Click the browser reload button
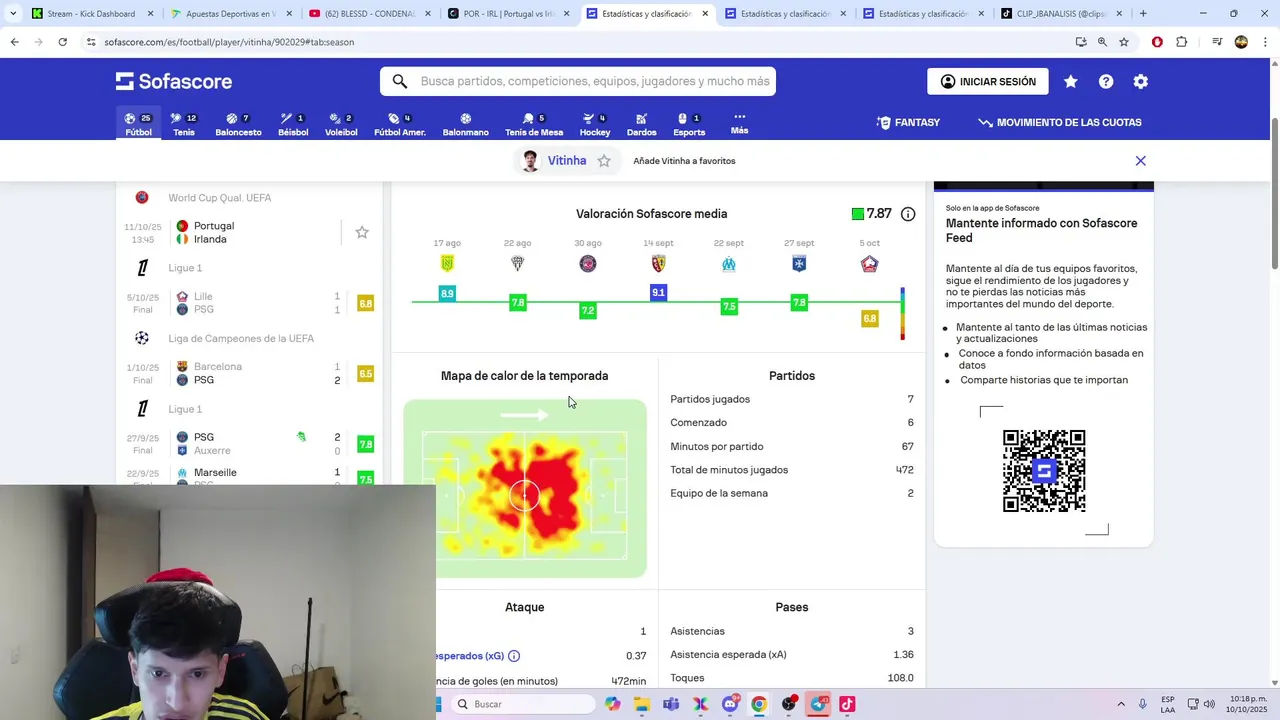The height and width of the screenshot is (720, 1280). [x=62, y=42]
